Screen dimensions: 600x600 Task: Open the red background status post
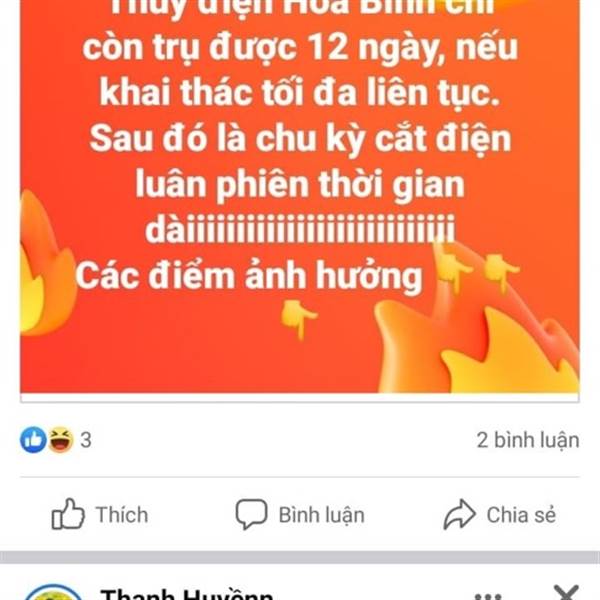[x=300, y=196]
